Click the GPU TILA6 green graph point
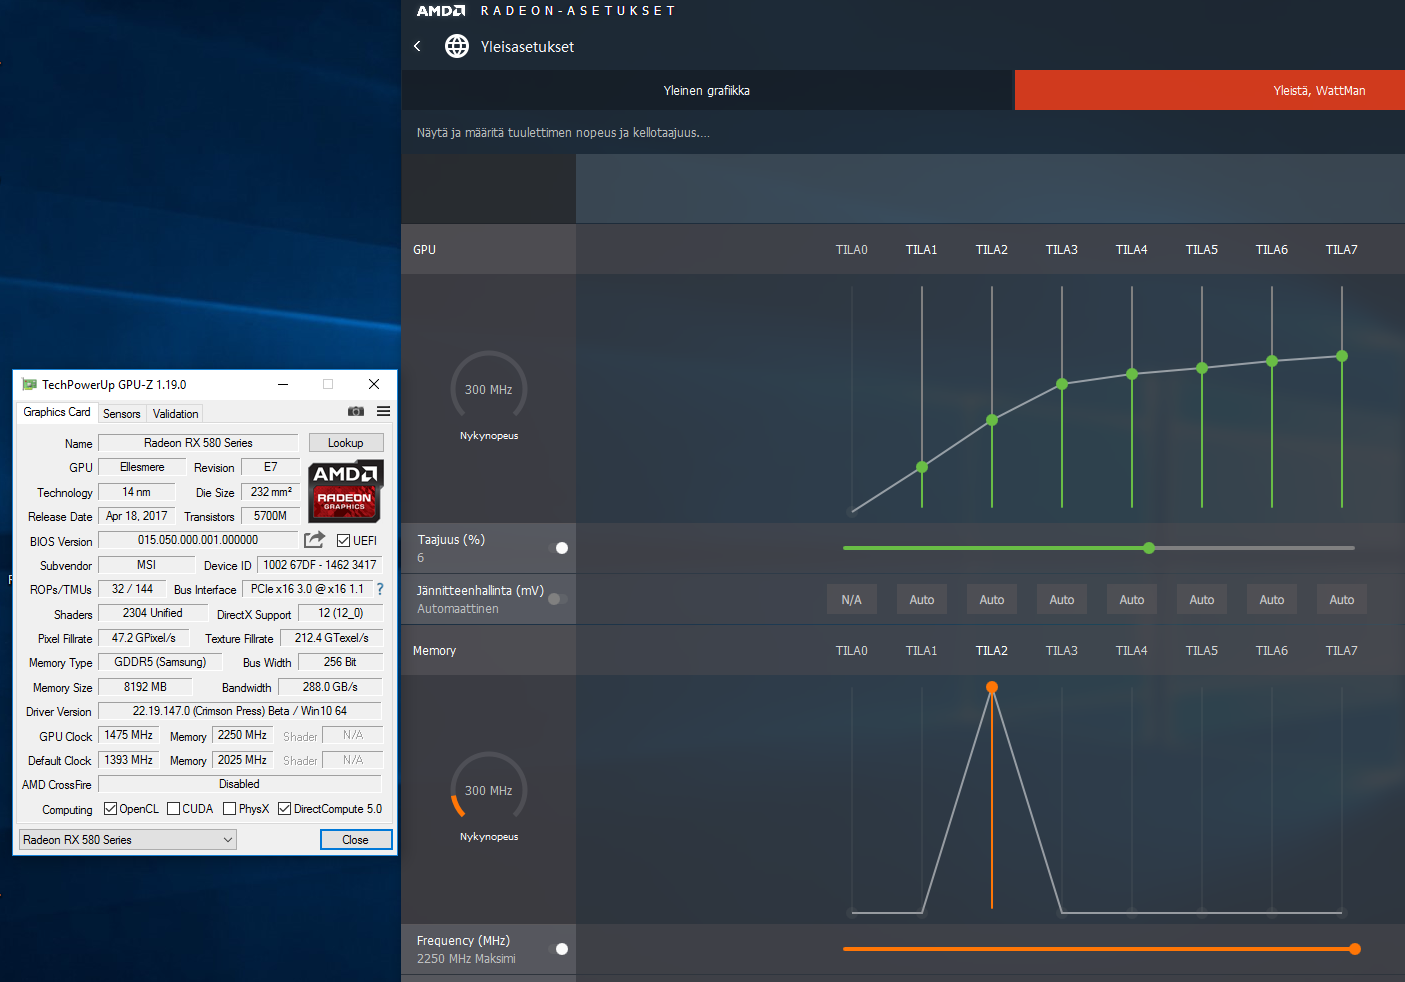The height and width of the screenshot is (982, 1405). tap(1272, 361)
